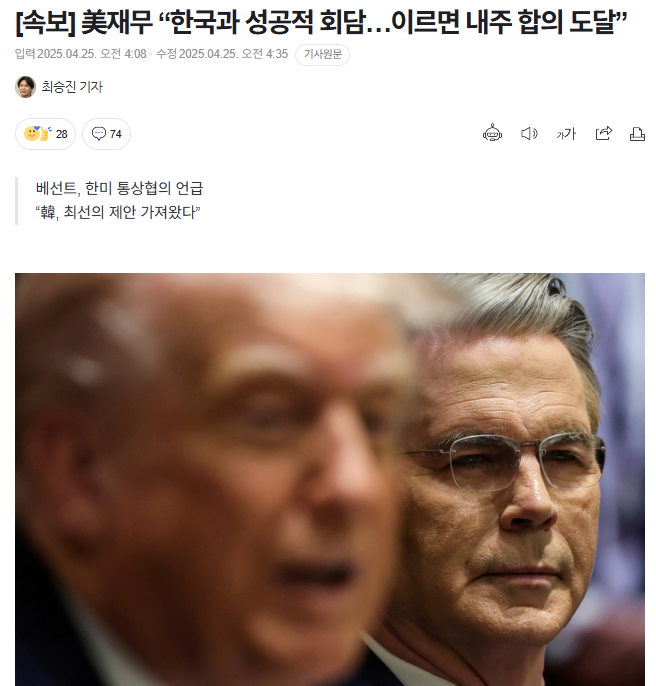Open reporter 최승진's profile photo
Image resolution: width=656 pixels, height=686 pixels.
click(x=25, y=87)
